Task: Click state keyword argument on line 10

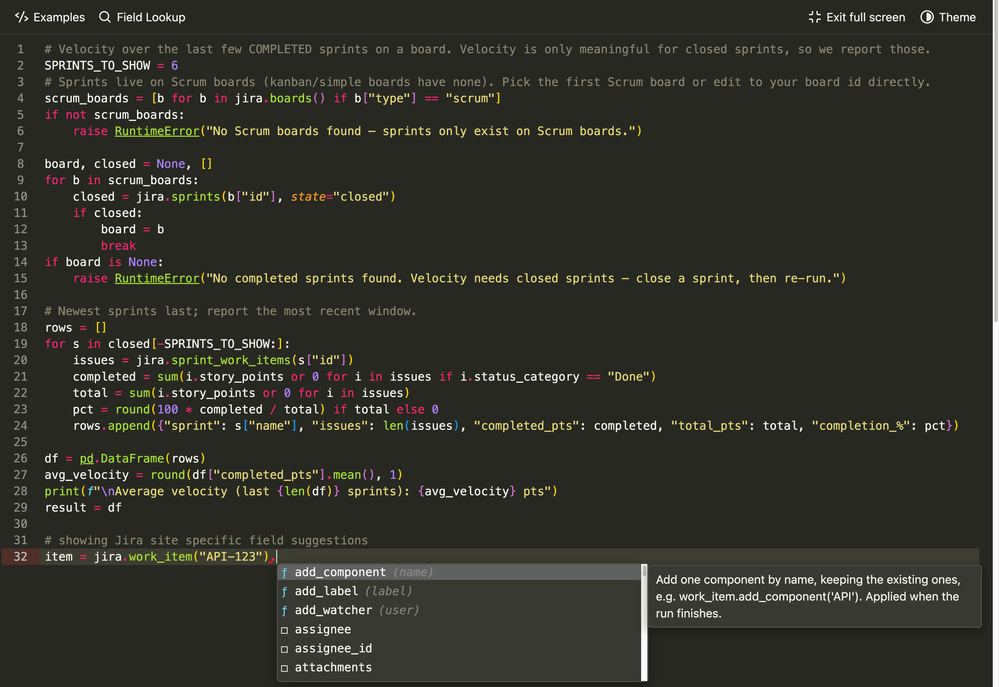Action: (308, 197)
